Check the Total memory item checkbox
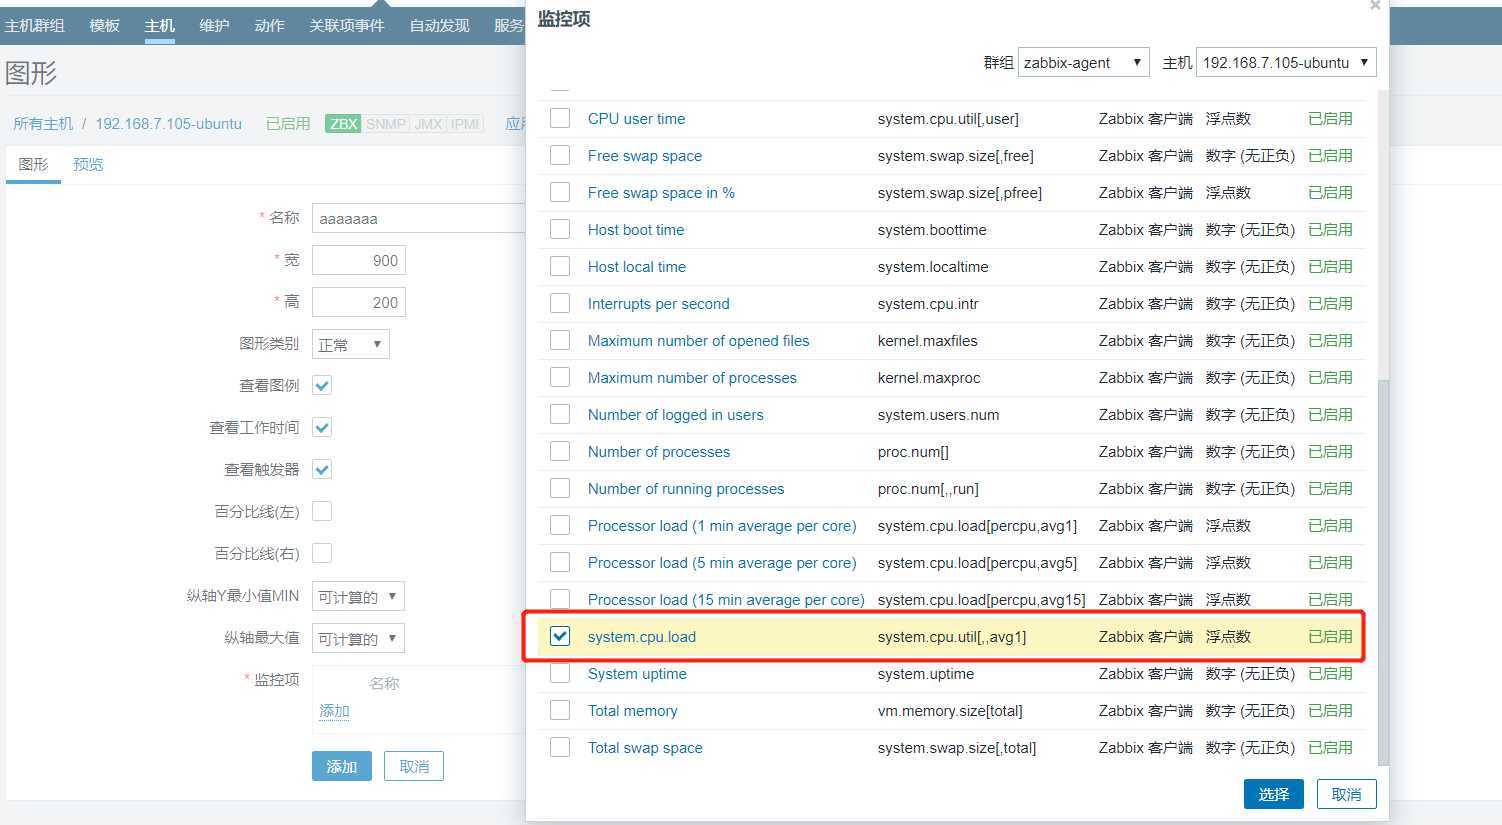The width and height of the screenshot is (1502, 825). coord(560,710)
